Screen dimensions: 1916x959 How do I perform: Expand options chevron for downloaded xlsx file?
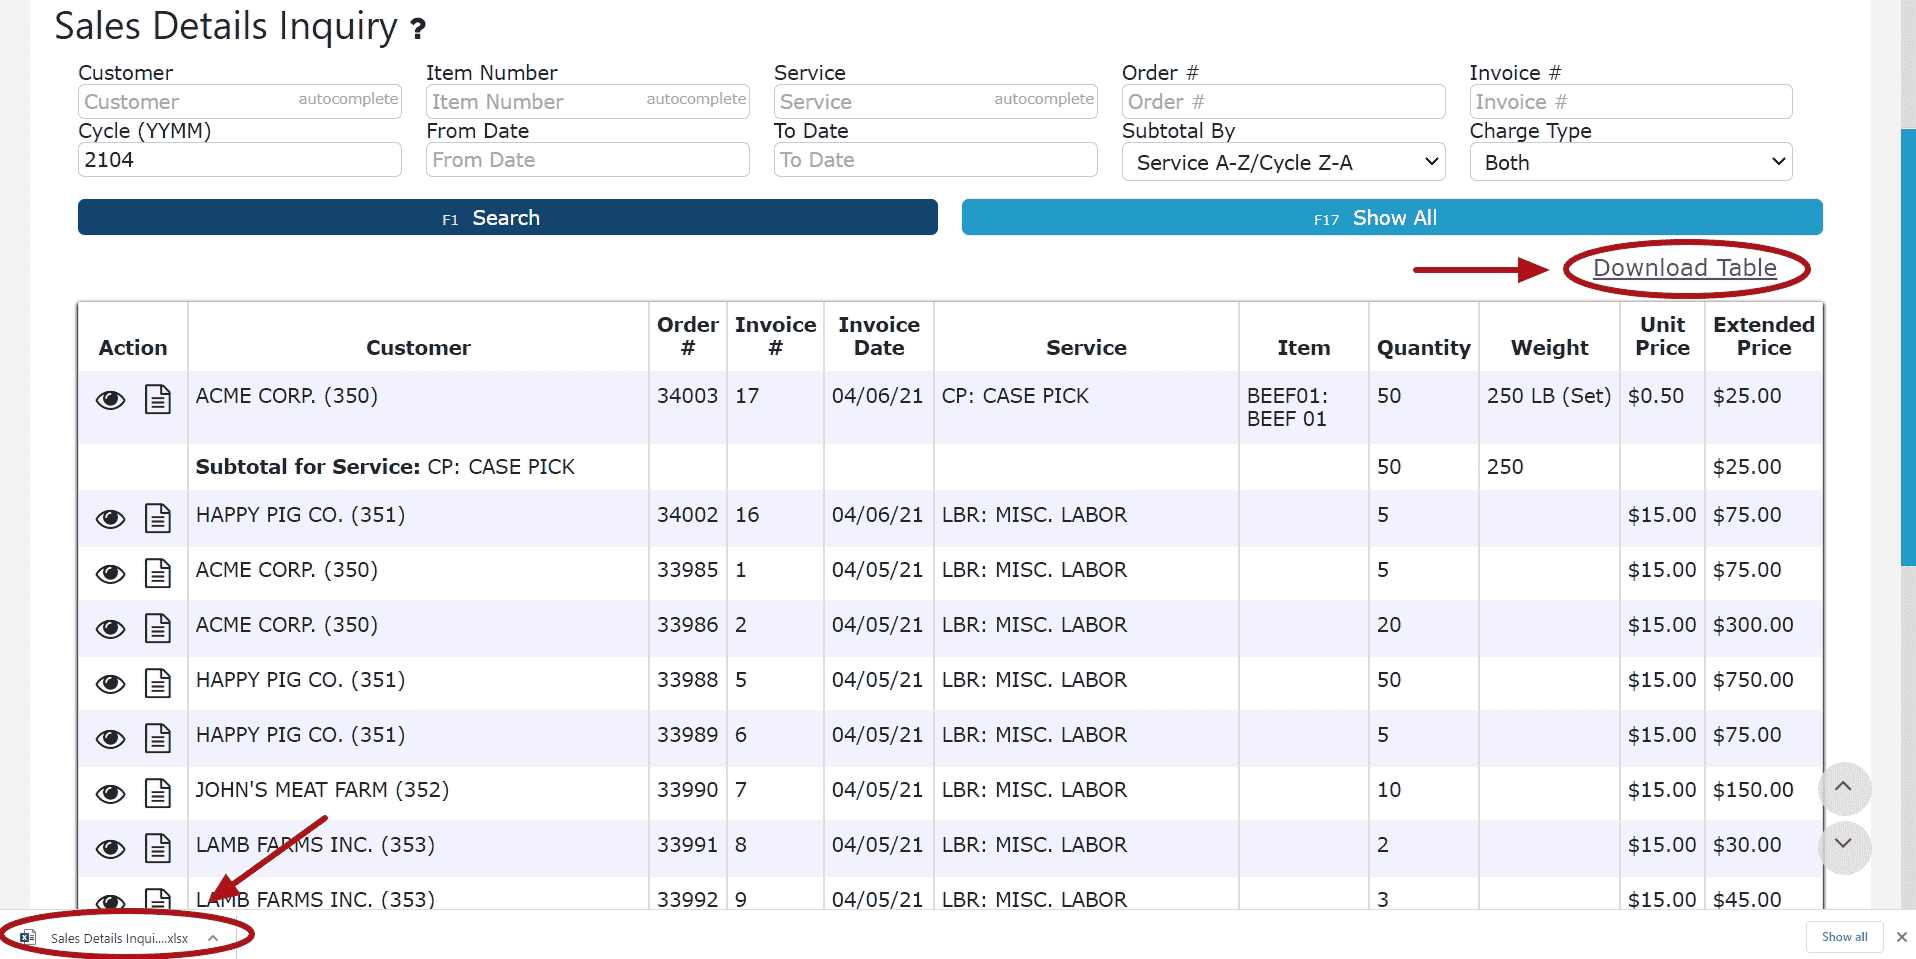[x=213, y=938]
